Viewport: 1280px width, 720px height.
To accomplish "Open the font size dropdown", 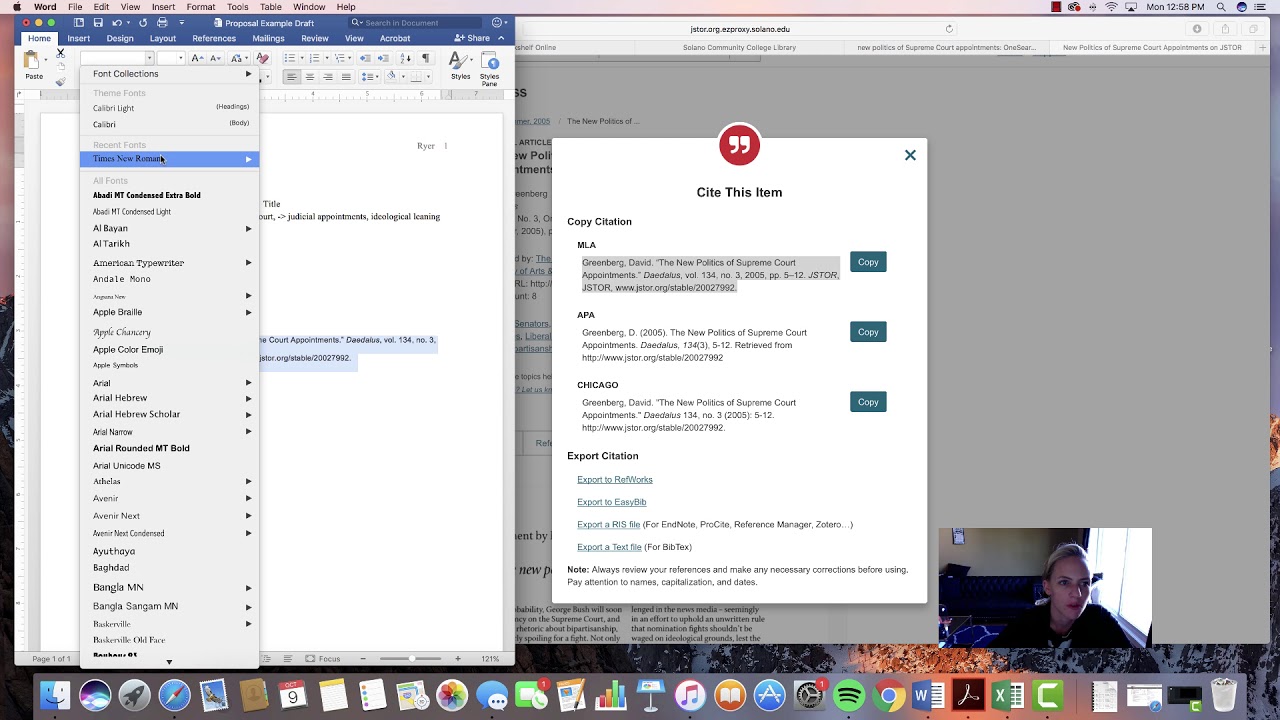I will (180, 58).
